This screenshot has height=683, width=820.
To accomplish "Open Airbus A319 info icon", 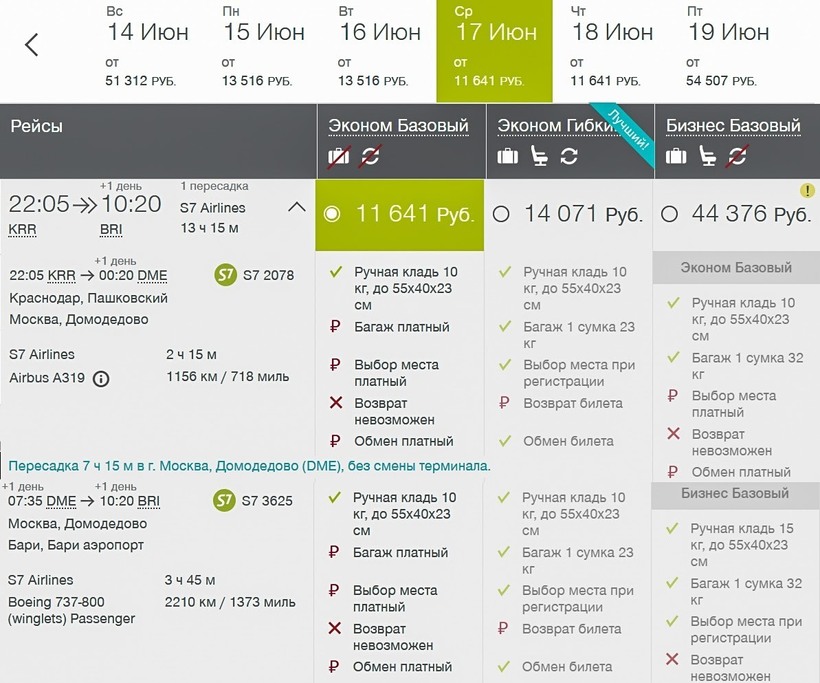I will click(101, 378).
